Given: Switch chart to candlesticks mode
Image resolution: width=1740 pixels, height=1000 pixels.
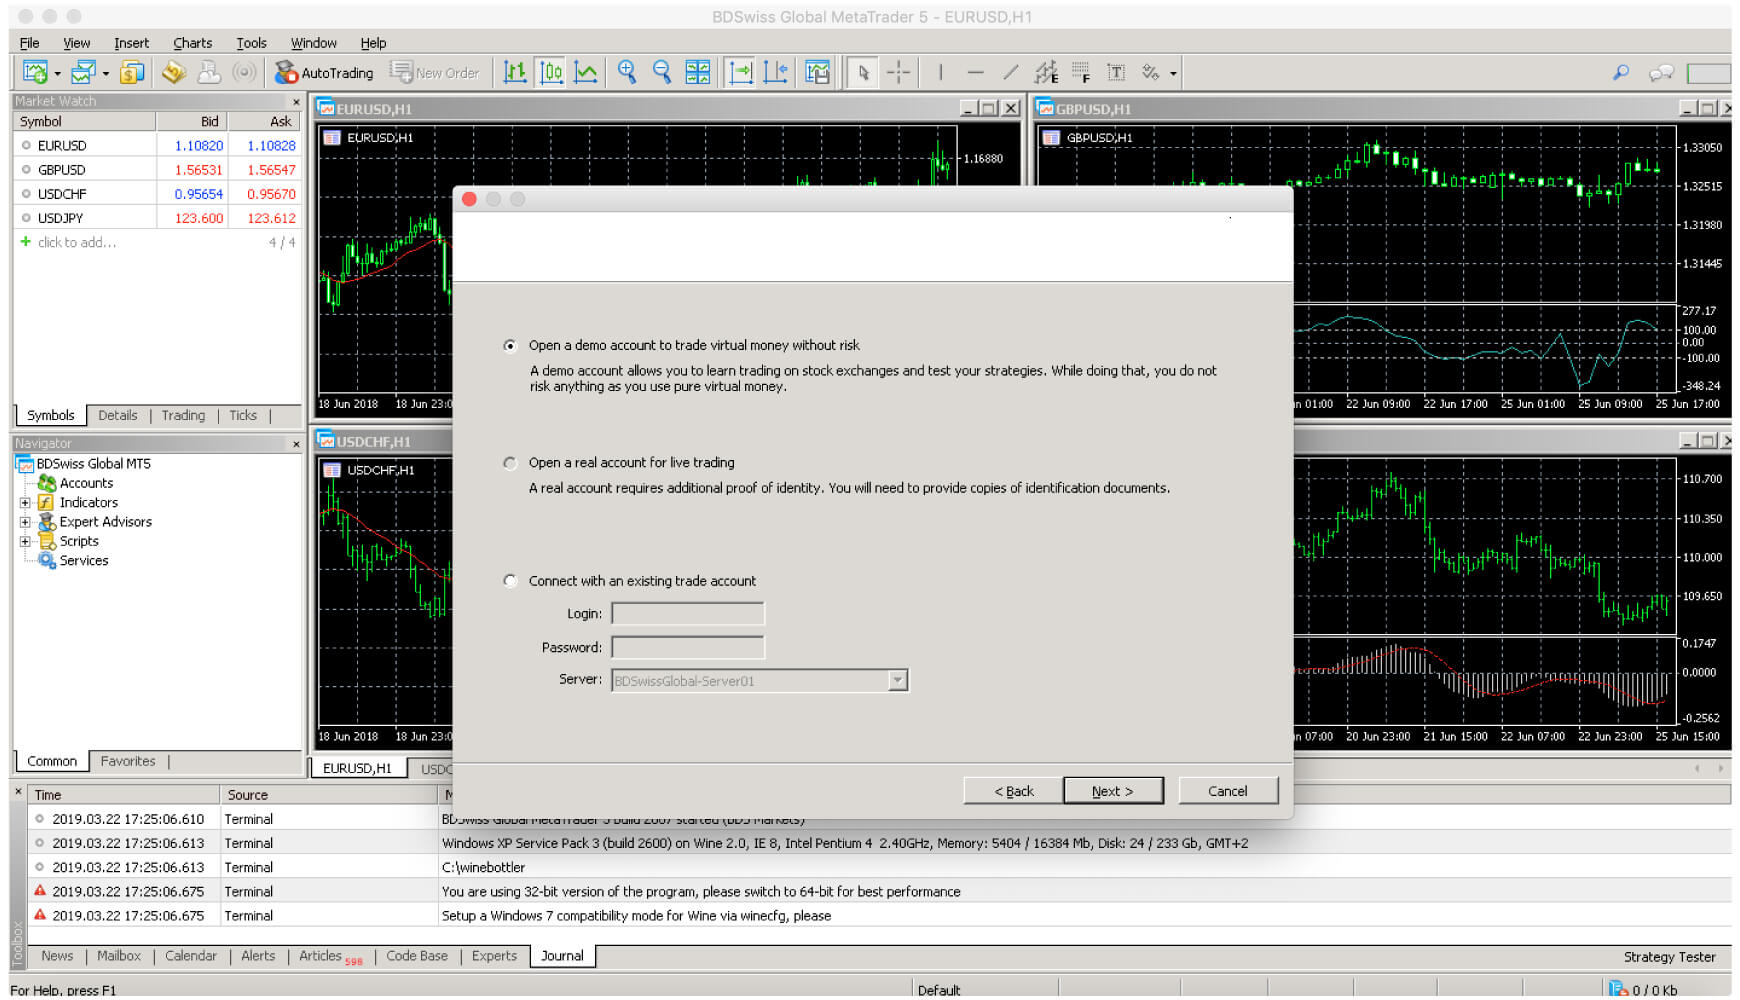Looking at the screenshot, I should click(551, 72).
